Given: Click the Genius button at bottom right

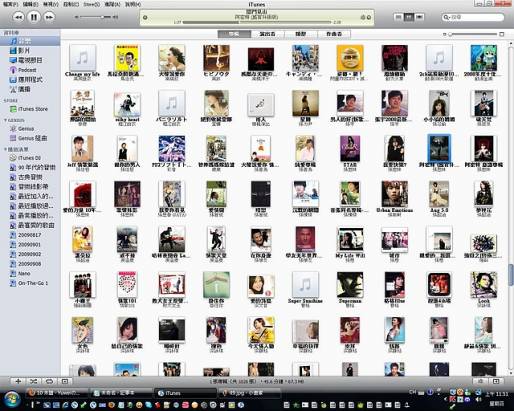Looking at the screenshot, I should tap(480, 381).
